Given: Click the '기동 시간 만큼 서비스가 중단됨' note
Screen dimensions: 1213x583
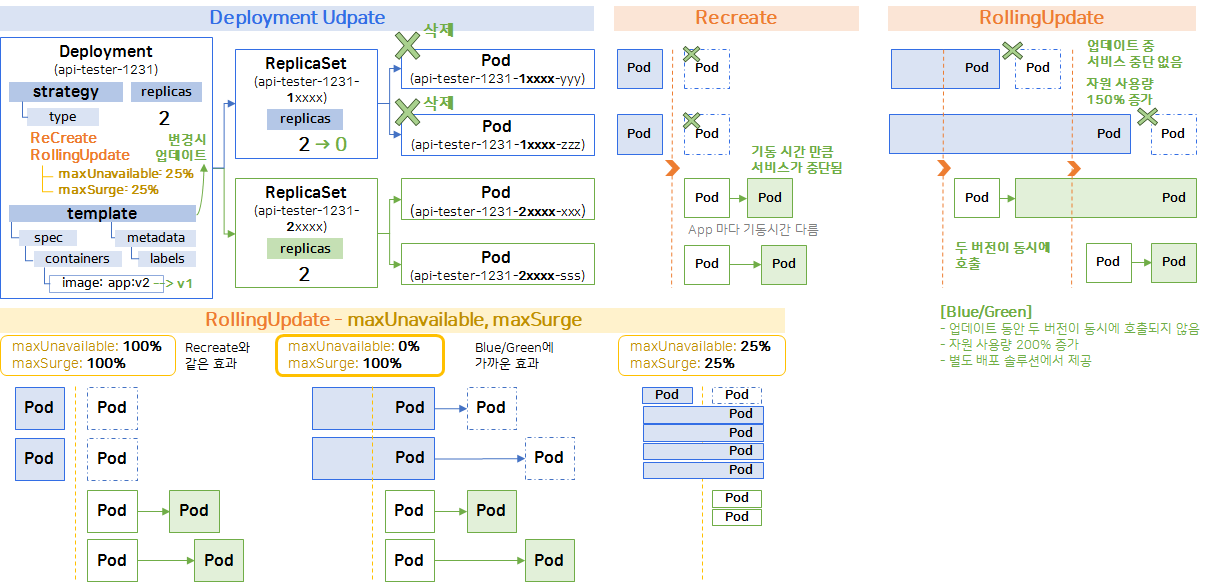Looking at the screenshot, I should [796, 160].
